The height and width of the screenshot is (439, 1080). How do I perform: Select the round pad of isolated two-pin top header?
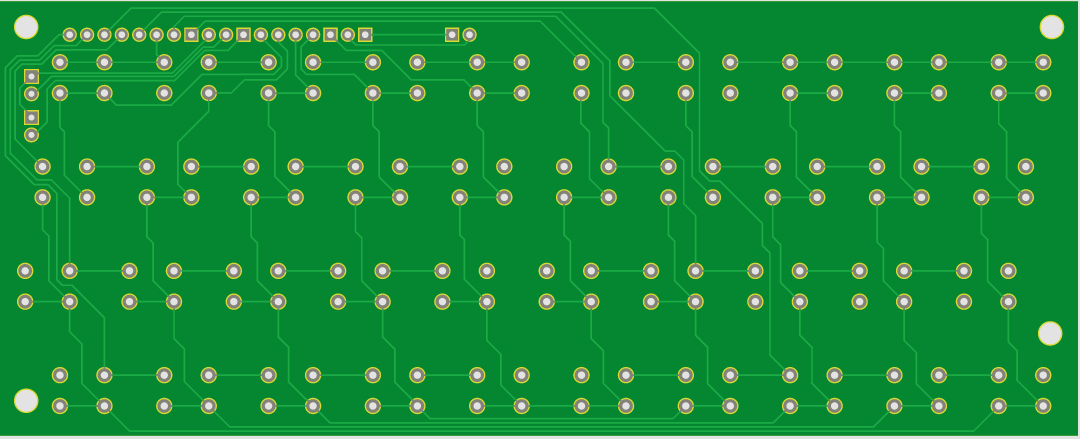coord(469,34)
